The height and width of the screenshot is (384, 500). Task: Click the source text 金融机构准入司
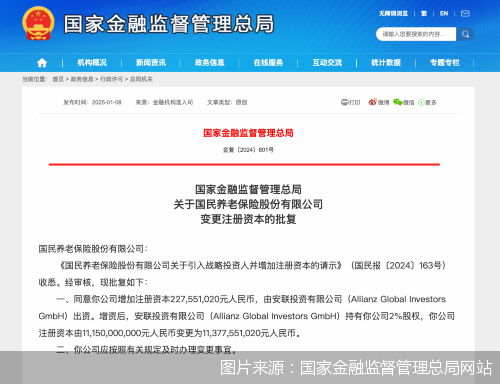[x=173, y=102]
